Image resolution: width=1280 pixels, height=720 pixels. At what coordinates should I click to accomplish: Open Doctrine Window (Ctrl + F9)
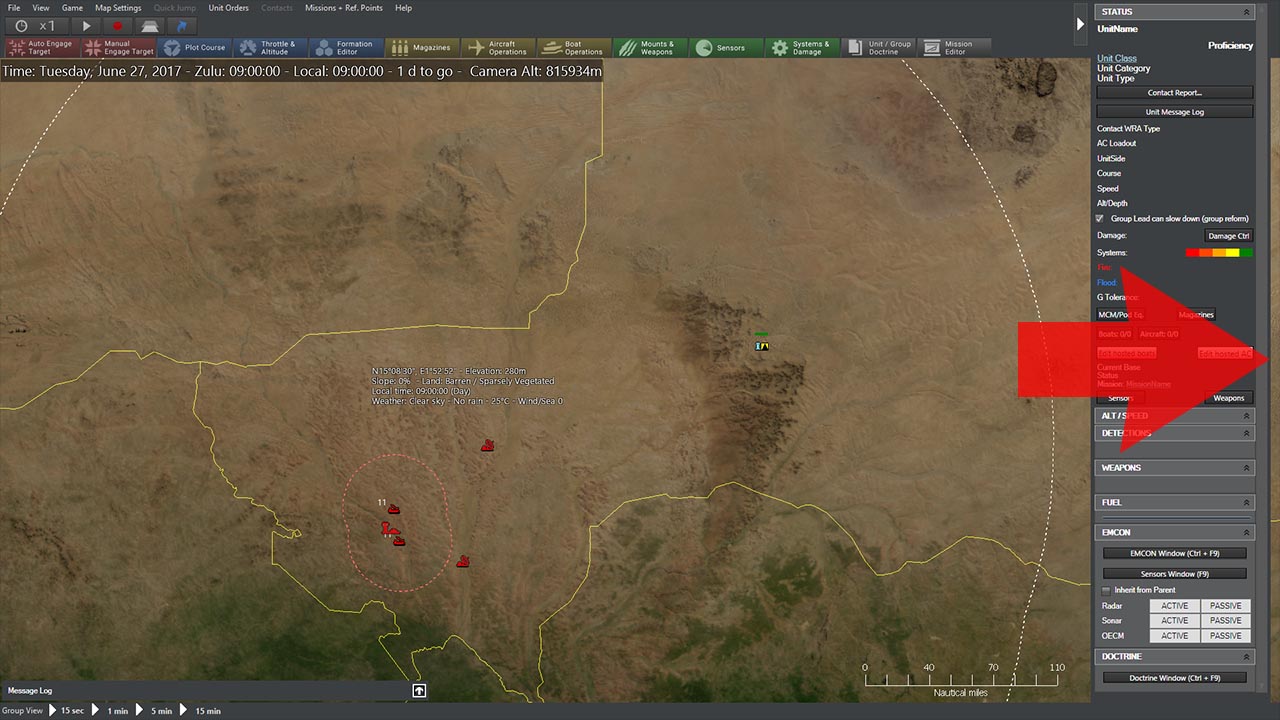coord(1174,678)
